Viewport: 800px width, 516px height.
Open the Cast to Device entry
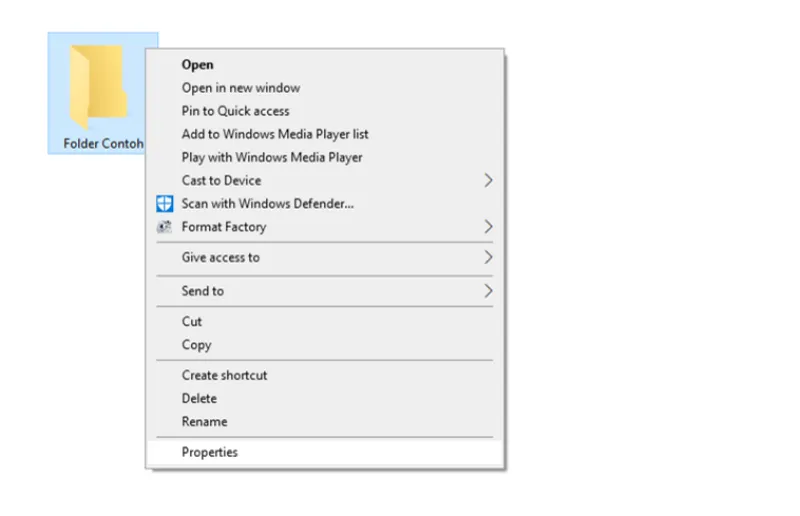point(324,180)
